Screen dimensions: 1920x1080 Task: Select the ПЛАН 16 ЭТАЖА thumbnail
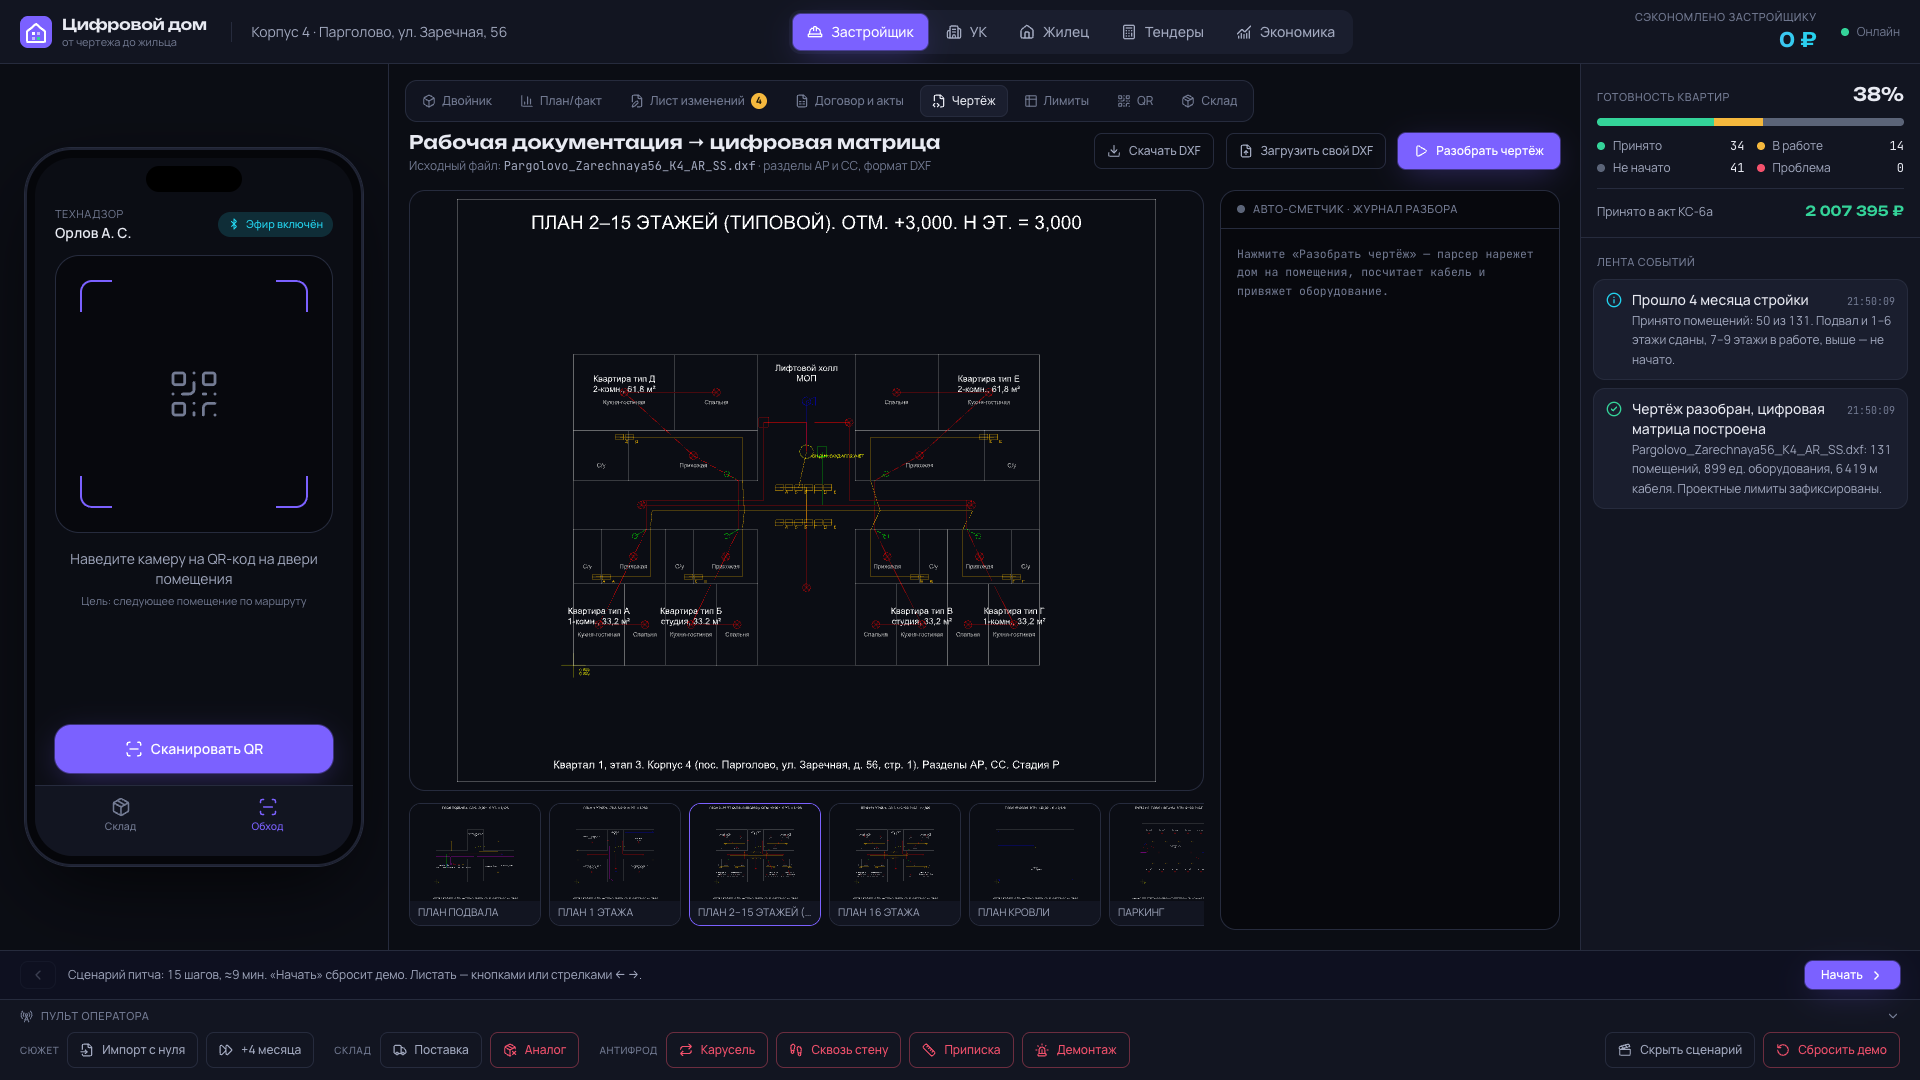pos(895,864)
